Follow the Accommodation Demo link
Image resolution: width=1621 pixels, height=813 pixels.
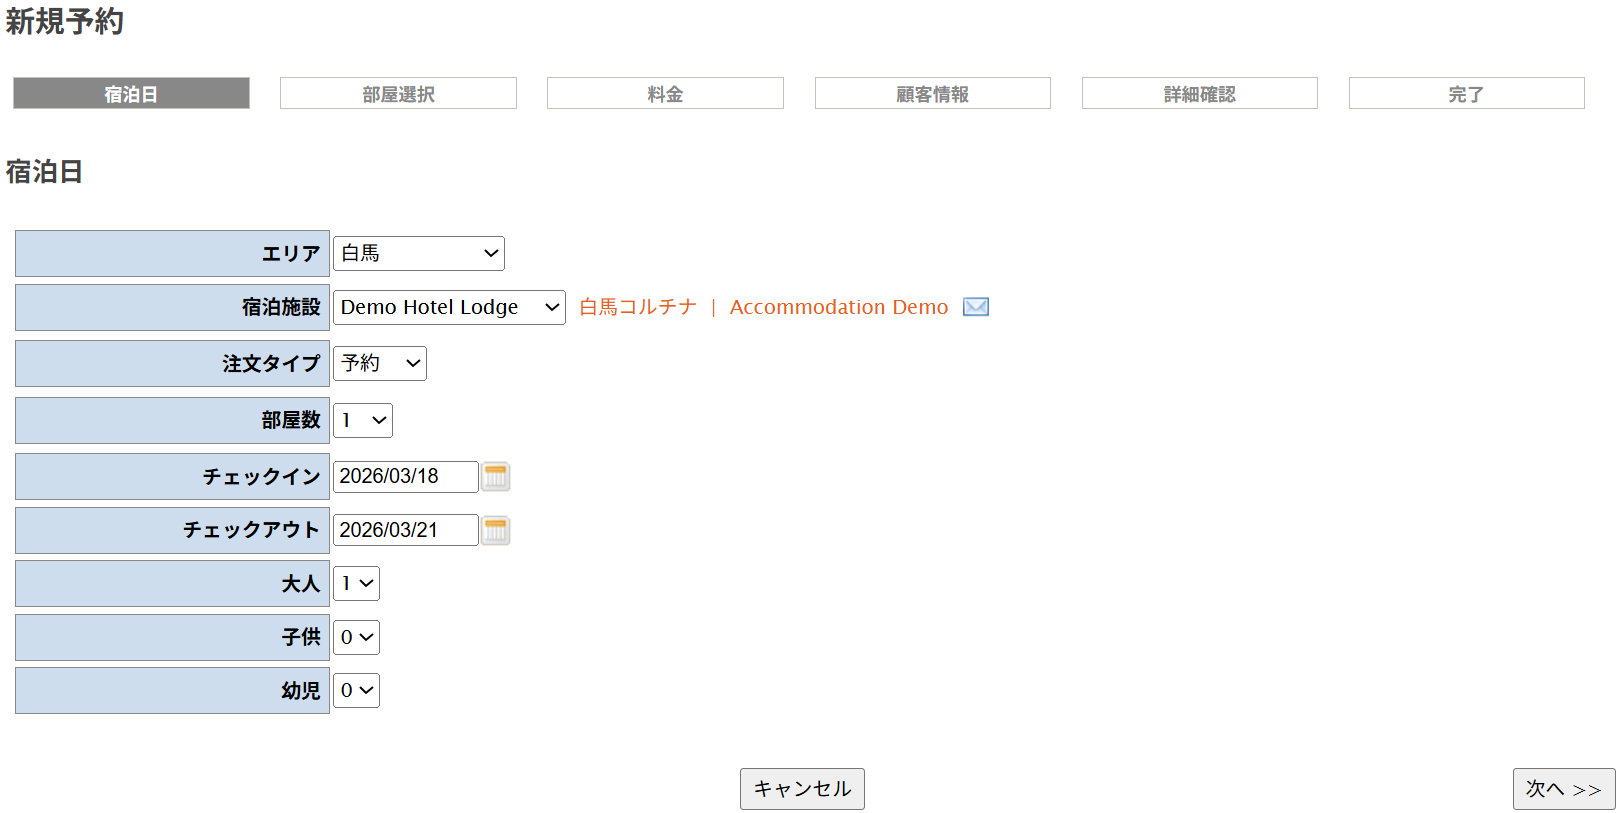(x=838, y=307)
